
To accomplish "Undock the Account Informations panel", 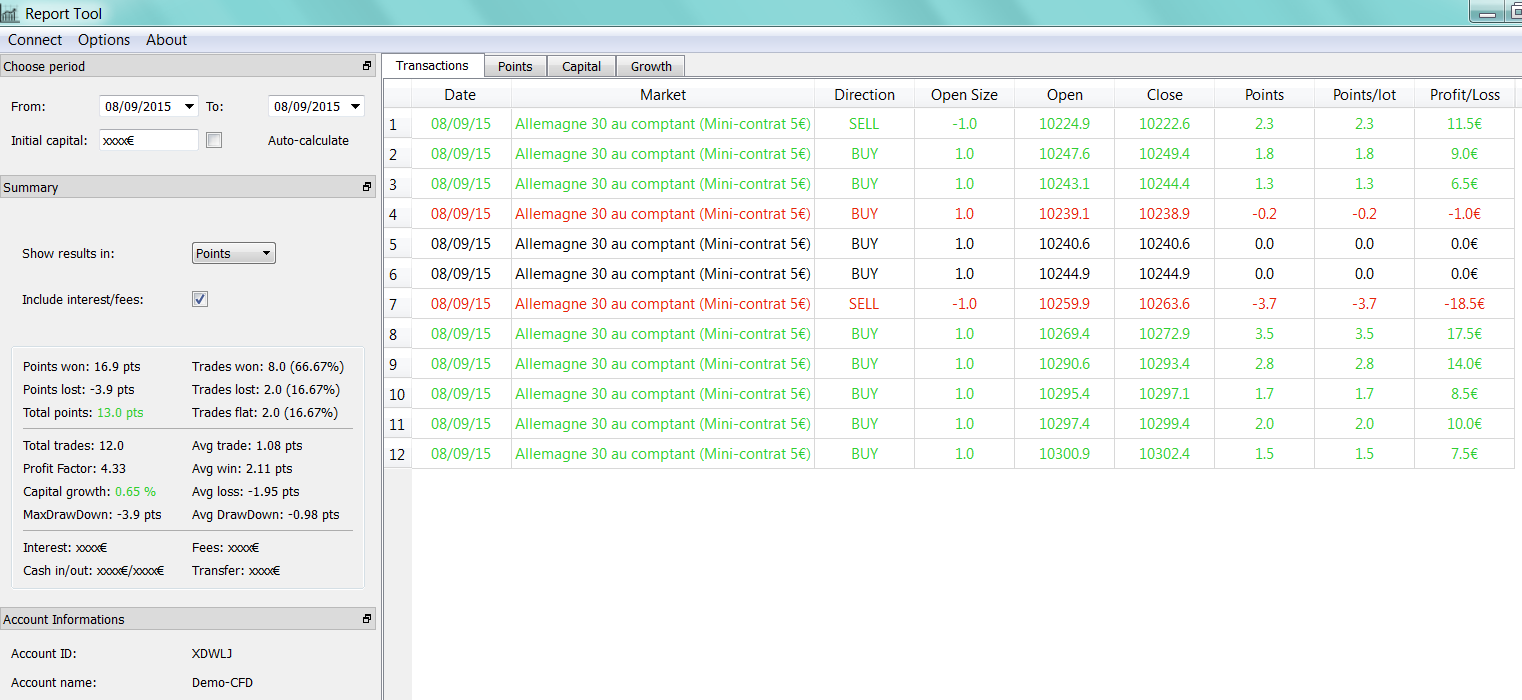I will tap(367, 619).
